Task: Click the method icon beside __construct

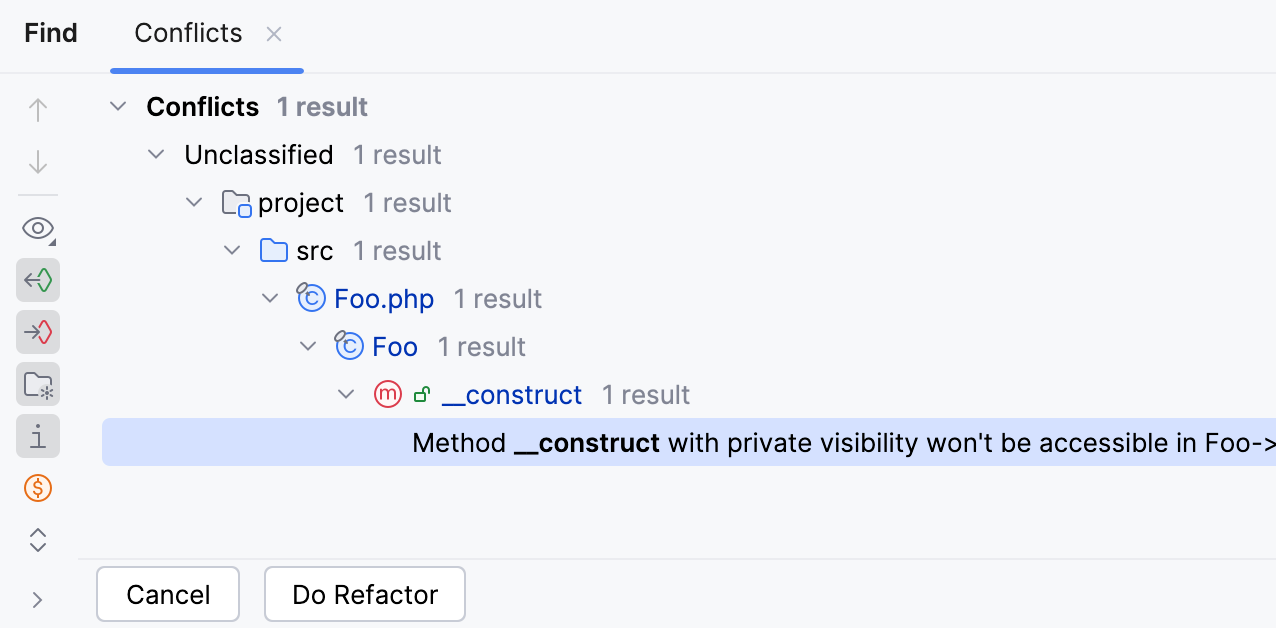Action: [388, 394]
